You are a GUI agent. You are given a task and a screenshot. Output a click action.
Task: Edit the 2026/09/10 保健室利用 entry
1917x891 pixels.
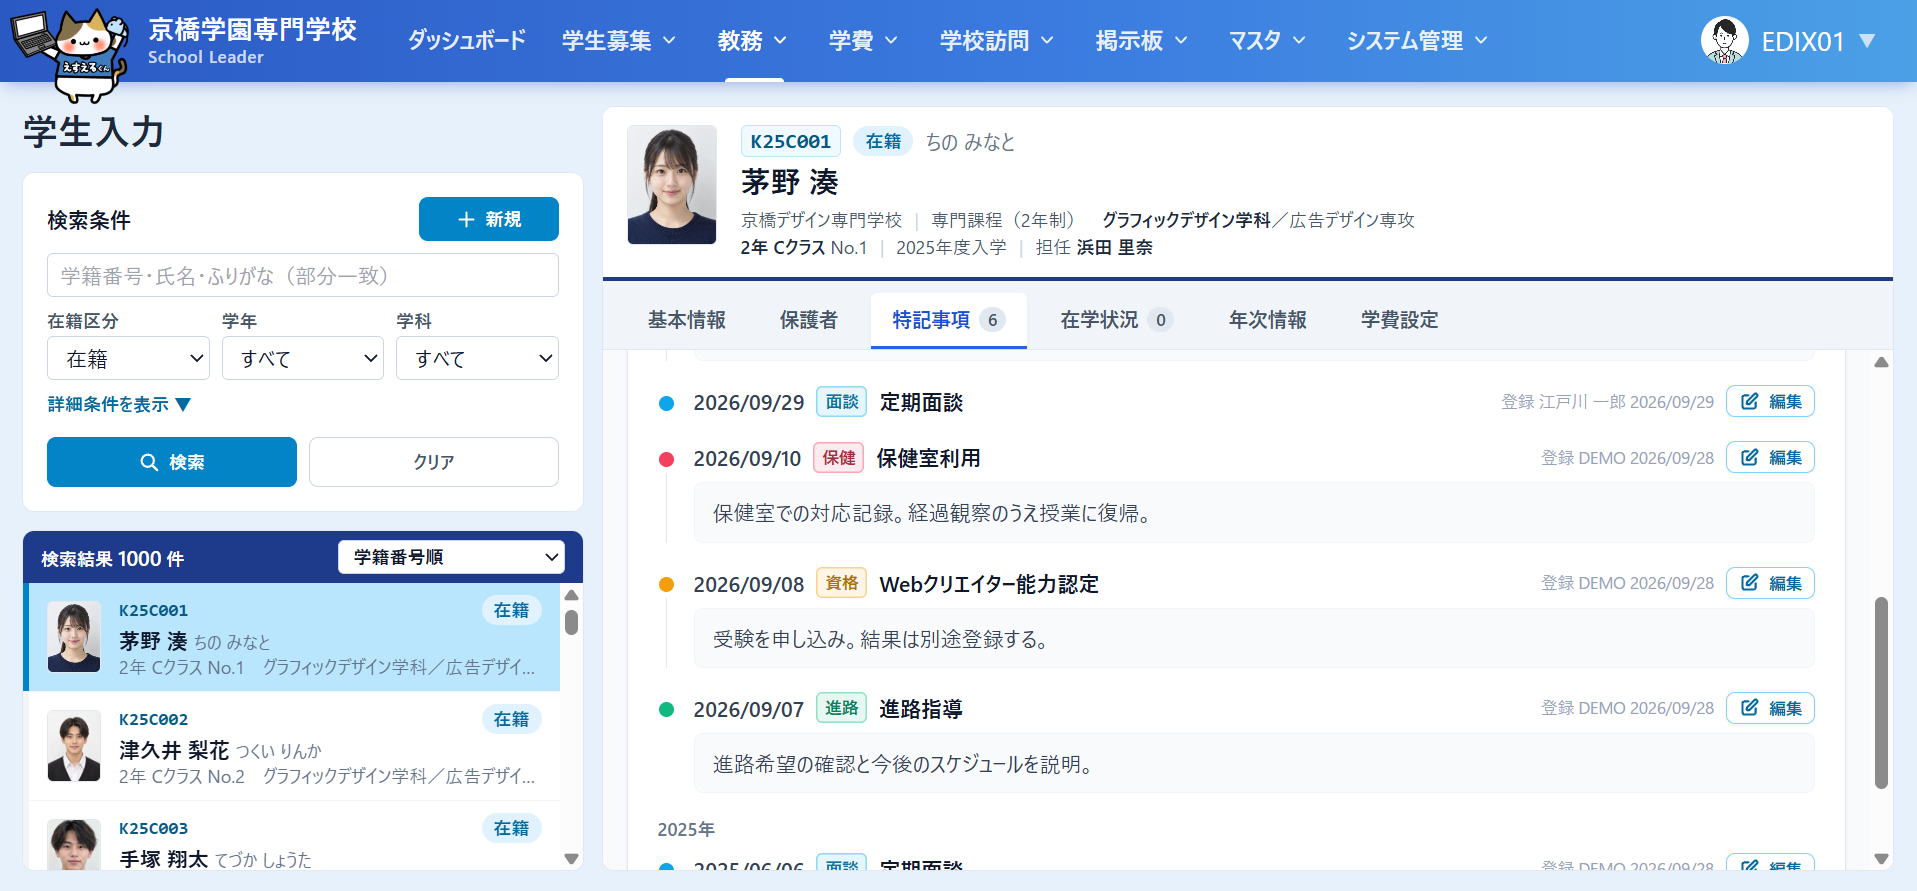[1770, 457]
